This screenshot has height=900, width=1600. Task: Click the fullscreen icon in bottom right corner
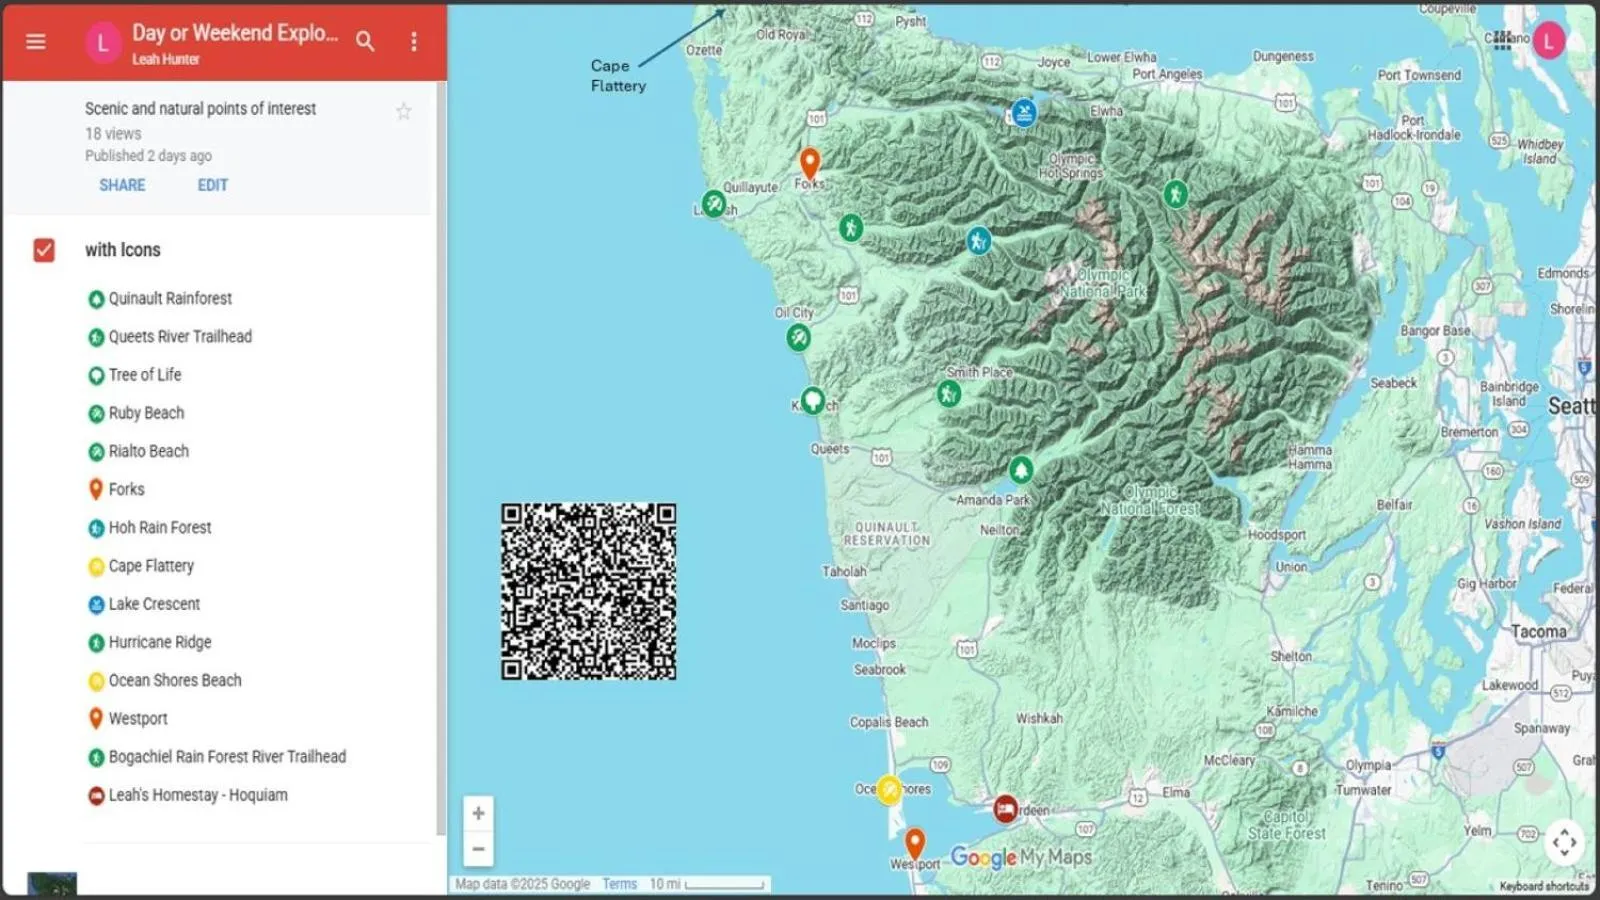click(1565, 843)
